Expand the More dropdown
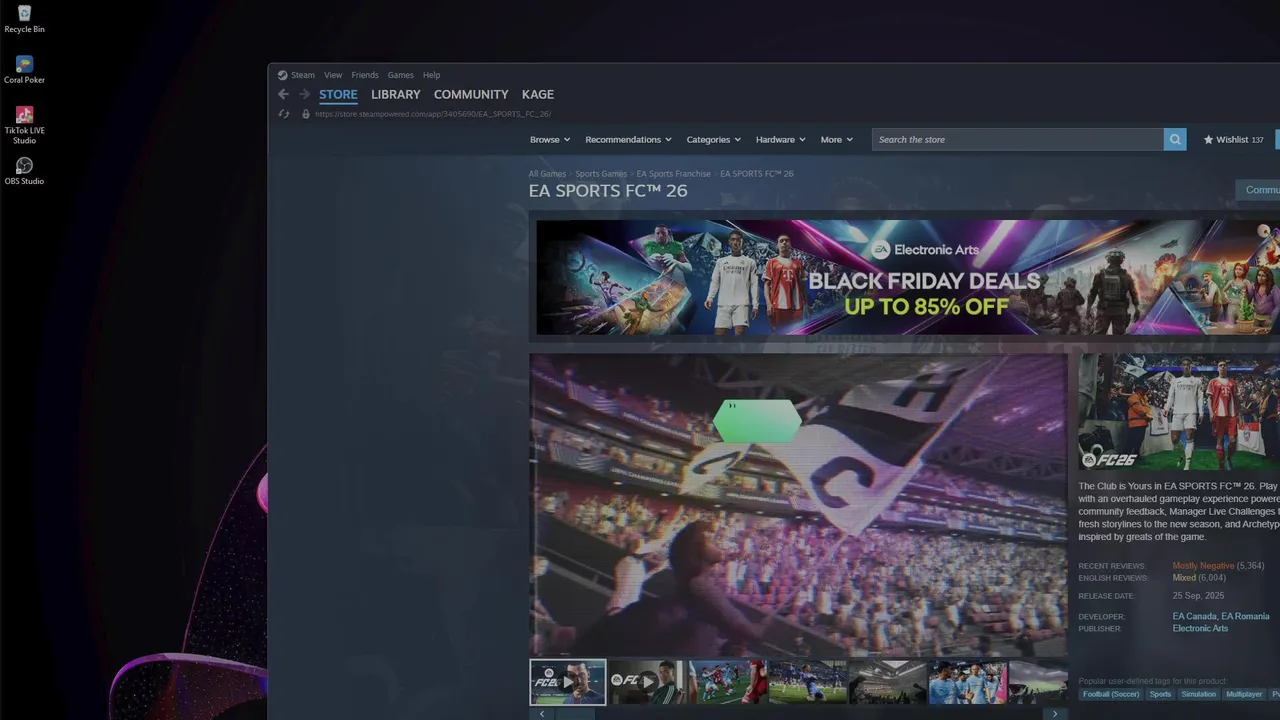Screen dimensions: 1280x720 tap(837, 140)
